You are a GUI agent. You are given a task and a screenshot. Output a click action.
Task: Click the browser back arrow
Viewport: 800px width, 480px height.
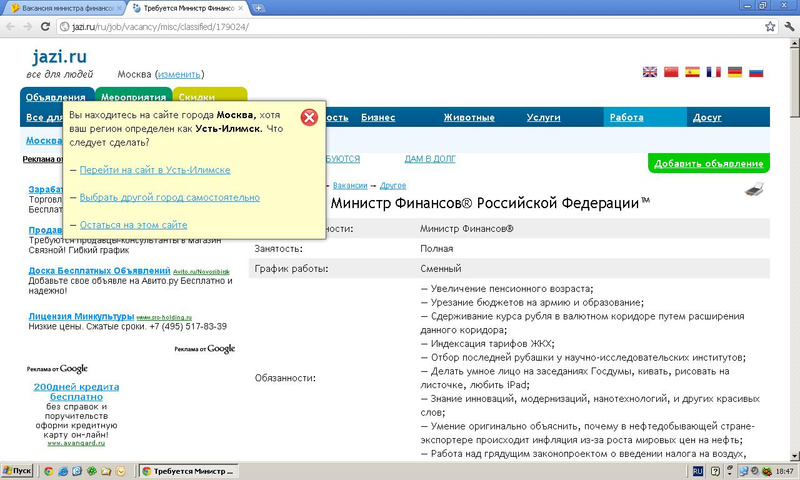[10, 27]
